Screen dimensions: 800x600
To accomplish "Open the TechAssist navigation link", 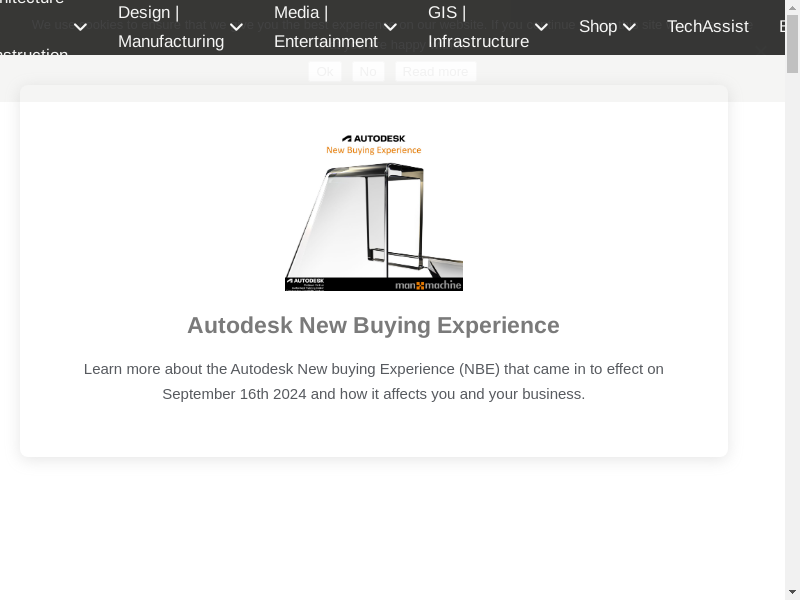I will [707, 27].
